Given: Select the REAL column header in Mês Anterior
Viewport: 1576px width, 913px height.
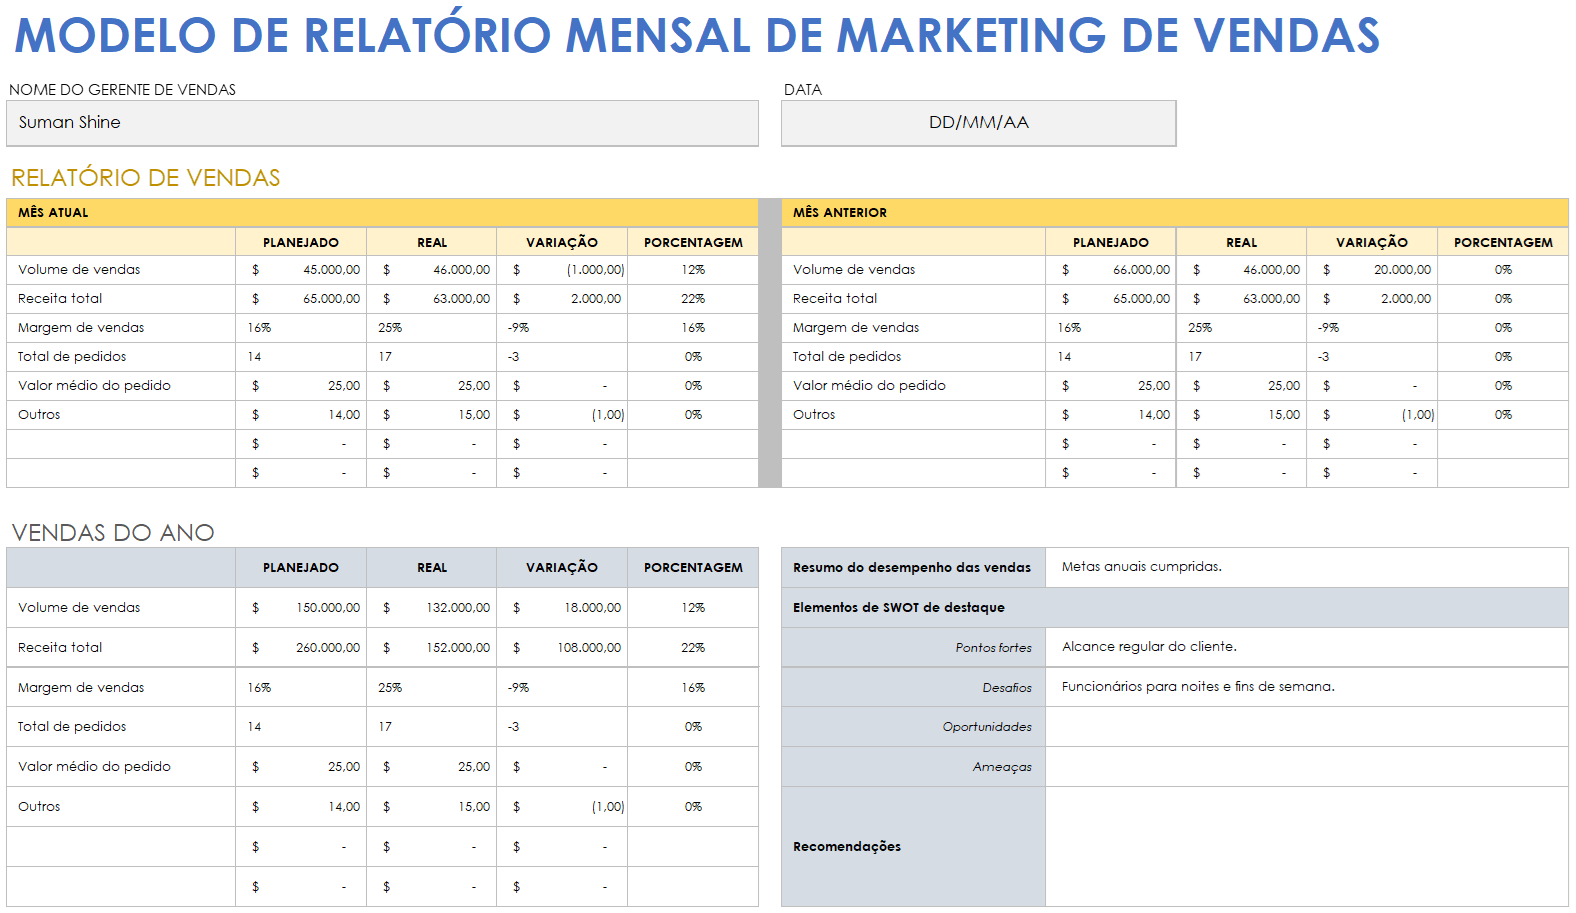Looking at the screenshot, I should point(1241,242).
